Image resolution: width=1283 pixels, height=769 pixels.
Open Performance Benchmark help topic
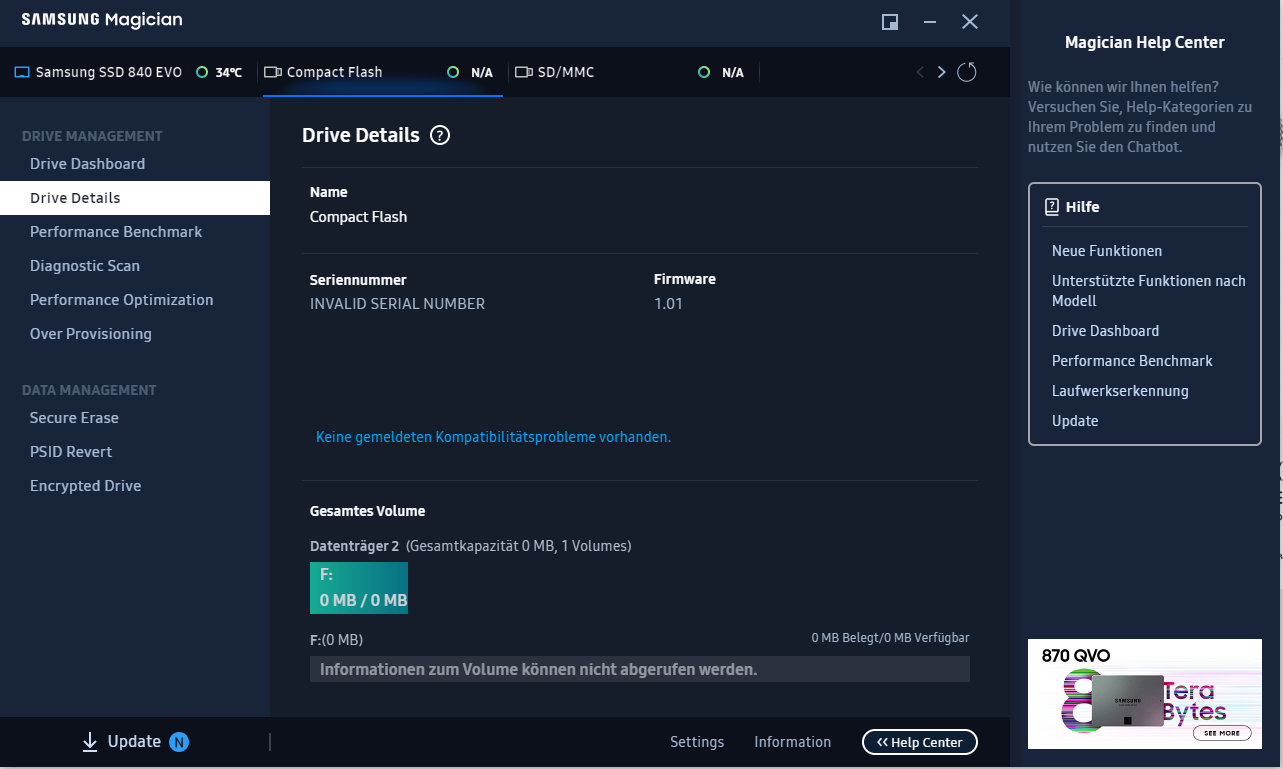coord(1132,361)
